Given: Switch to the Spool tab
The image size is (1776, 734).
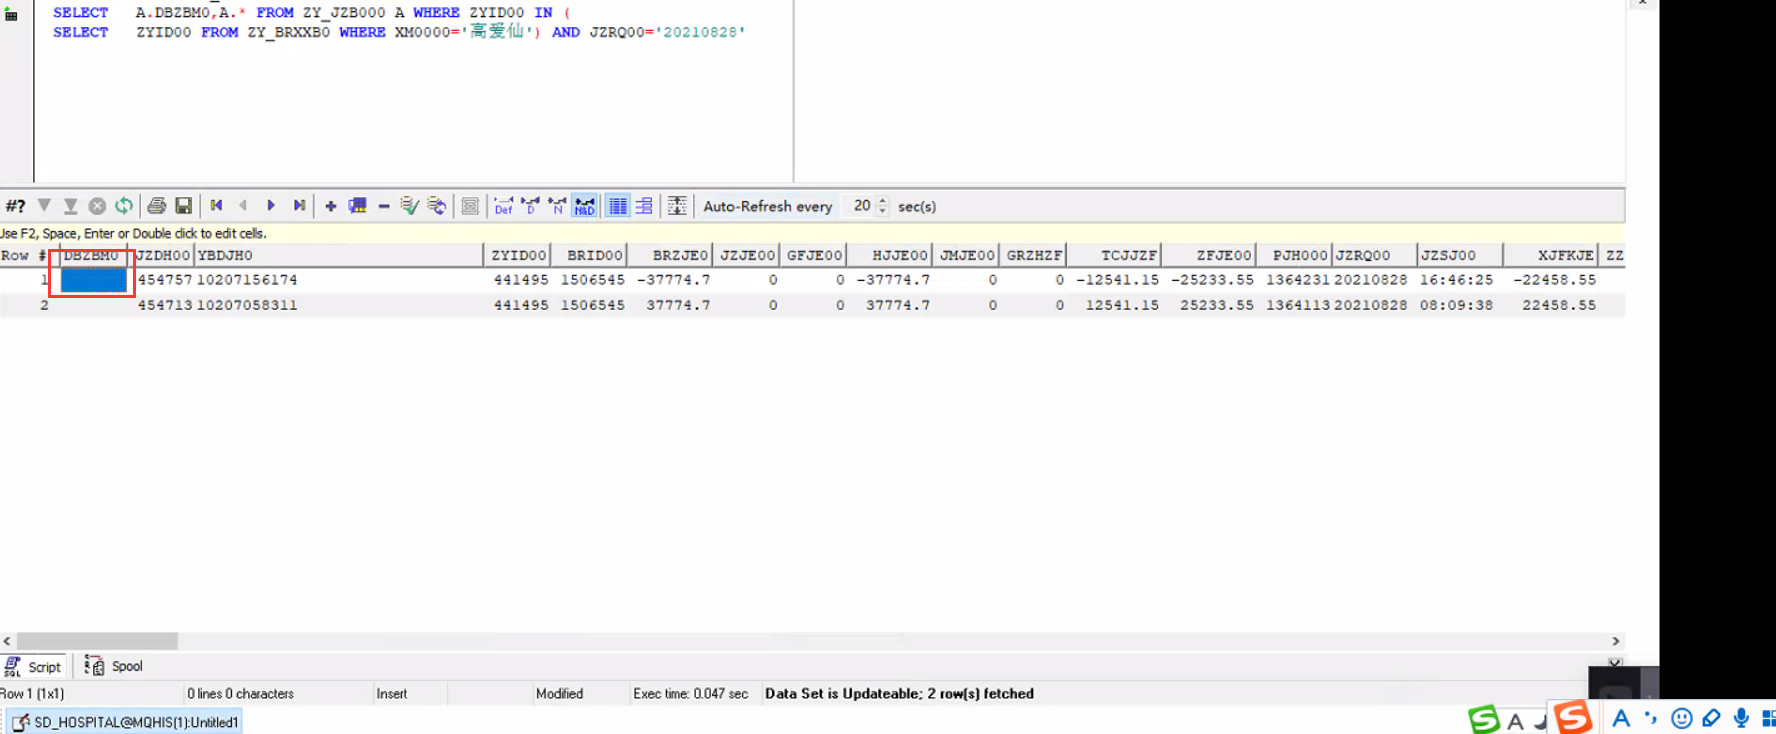Looking at the screenshot, I should pos(115,667).
